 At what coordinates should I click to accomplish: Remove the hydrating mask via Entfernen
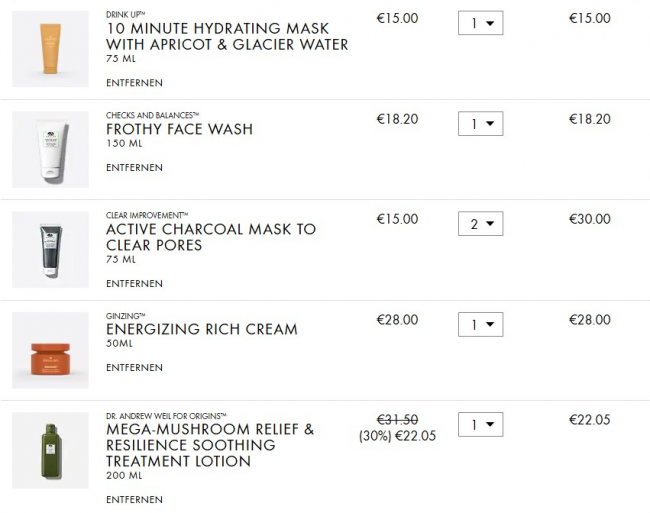134,83
